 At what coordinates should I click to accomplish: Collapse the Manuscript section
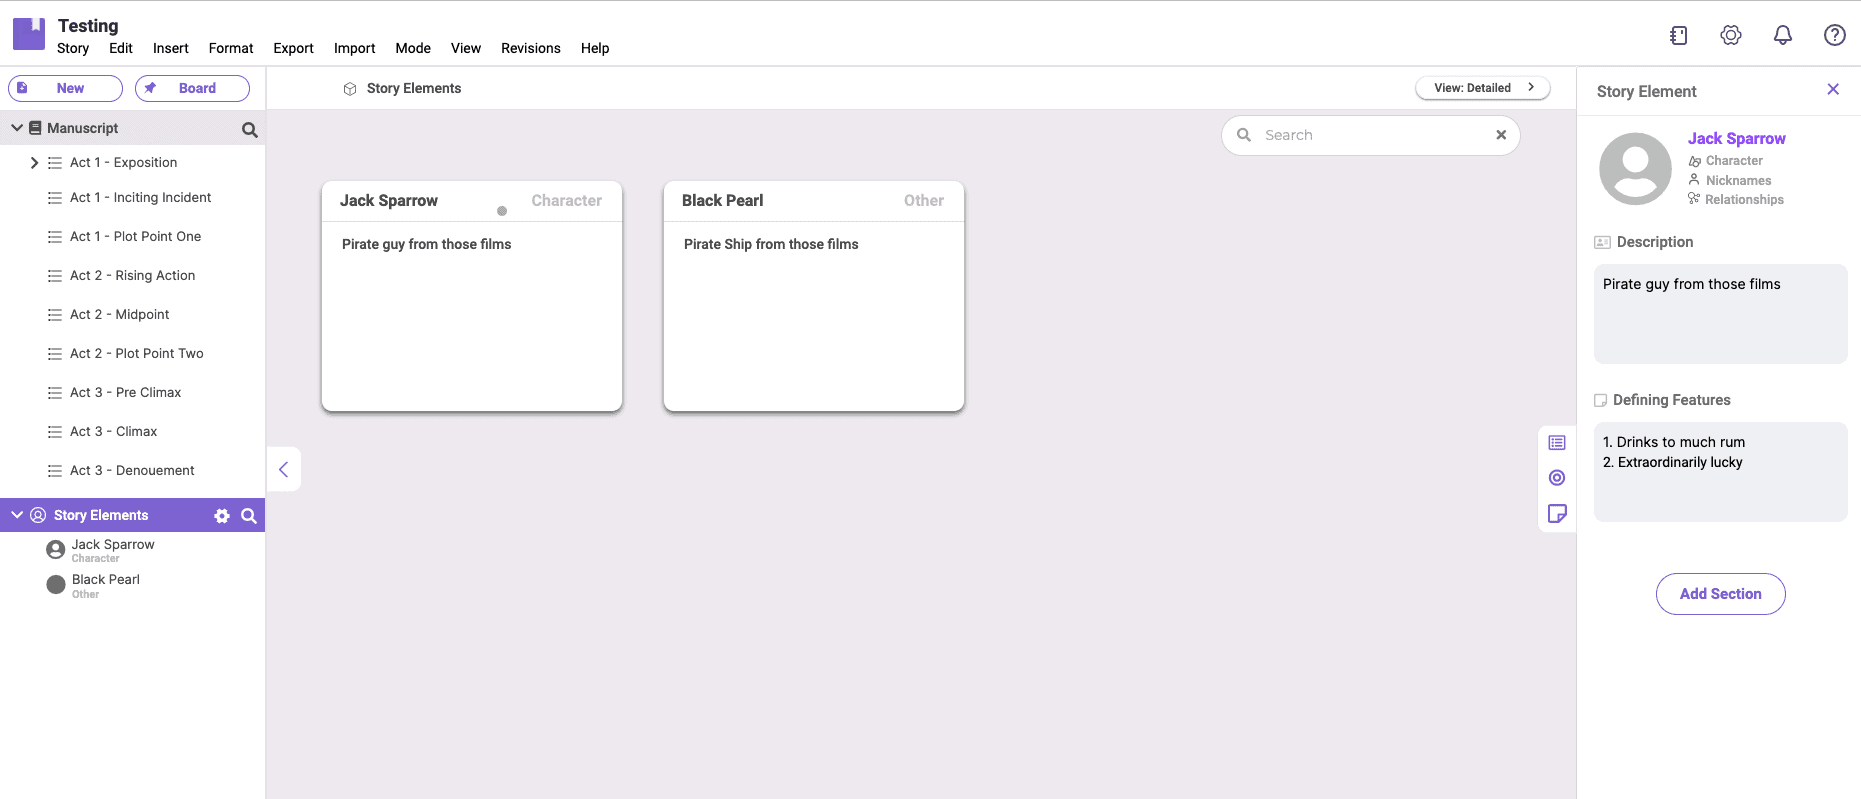(x=17, y=128)
